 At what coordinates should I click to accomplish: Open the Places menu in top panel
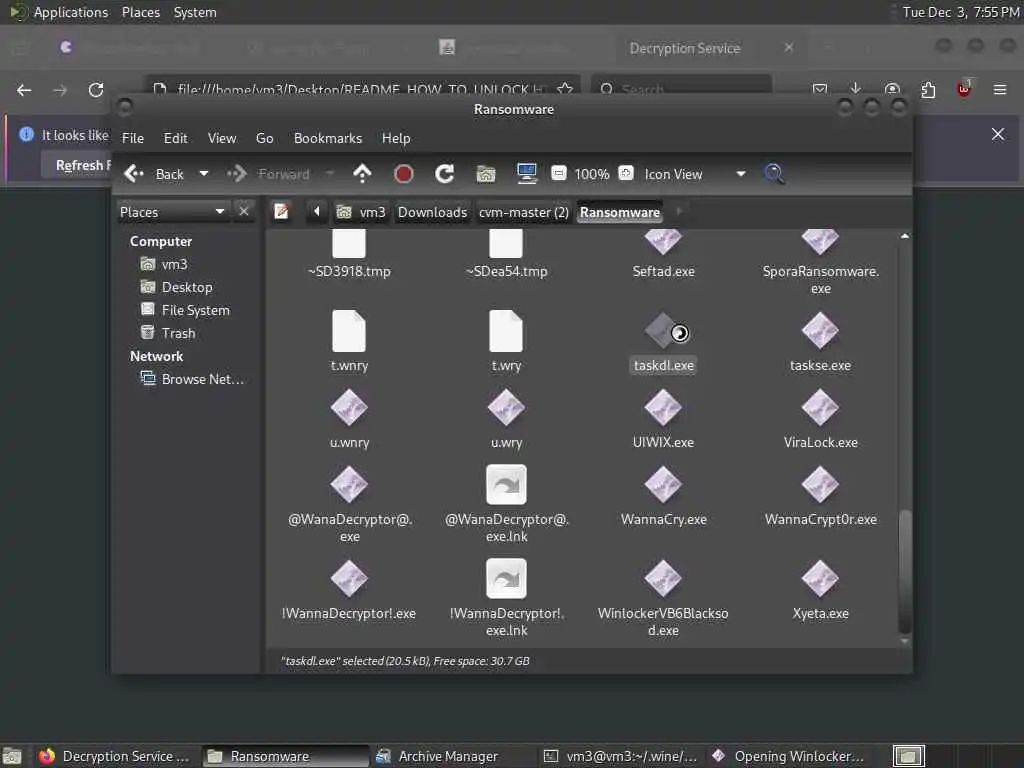tap(140, 12)
